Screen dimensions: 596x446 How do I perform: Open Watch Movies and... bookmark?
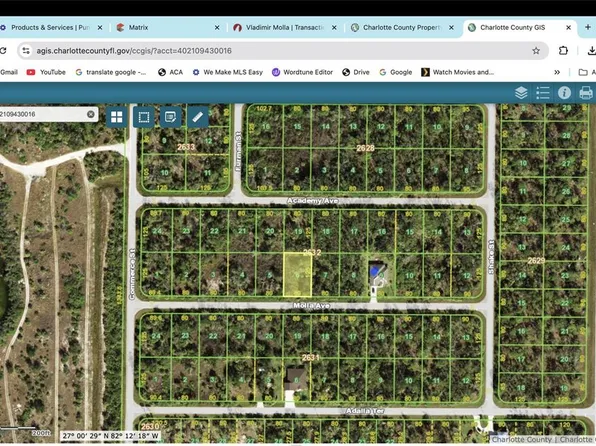[x=458, y=72]
